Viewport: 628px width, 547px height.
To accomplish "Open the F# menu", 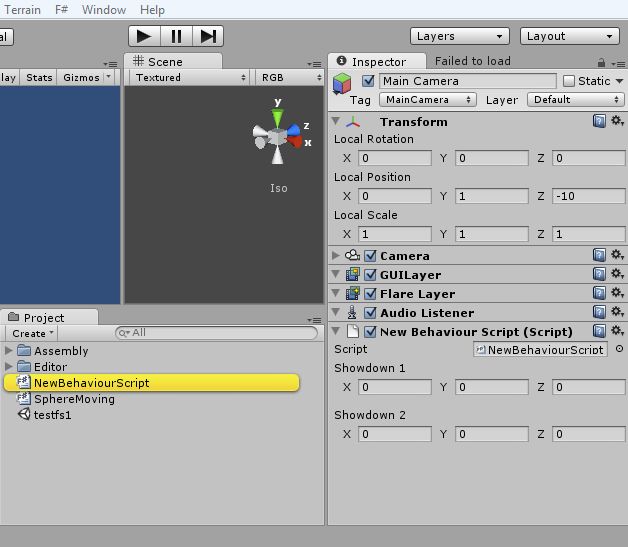I will (x=61, y=10).
